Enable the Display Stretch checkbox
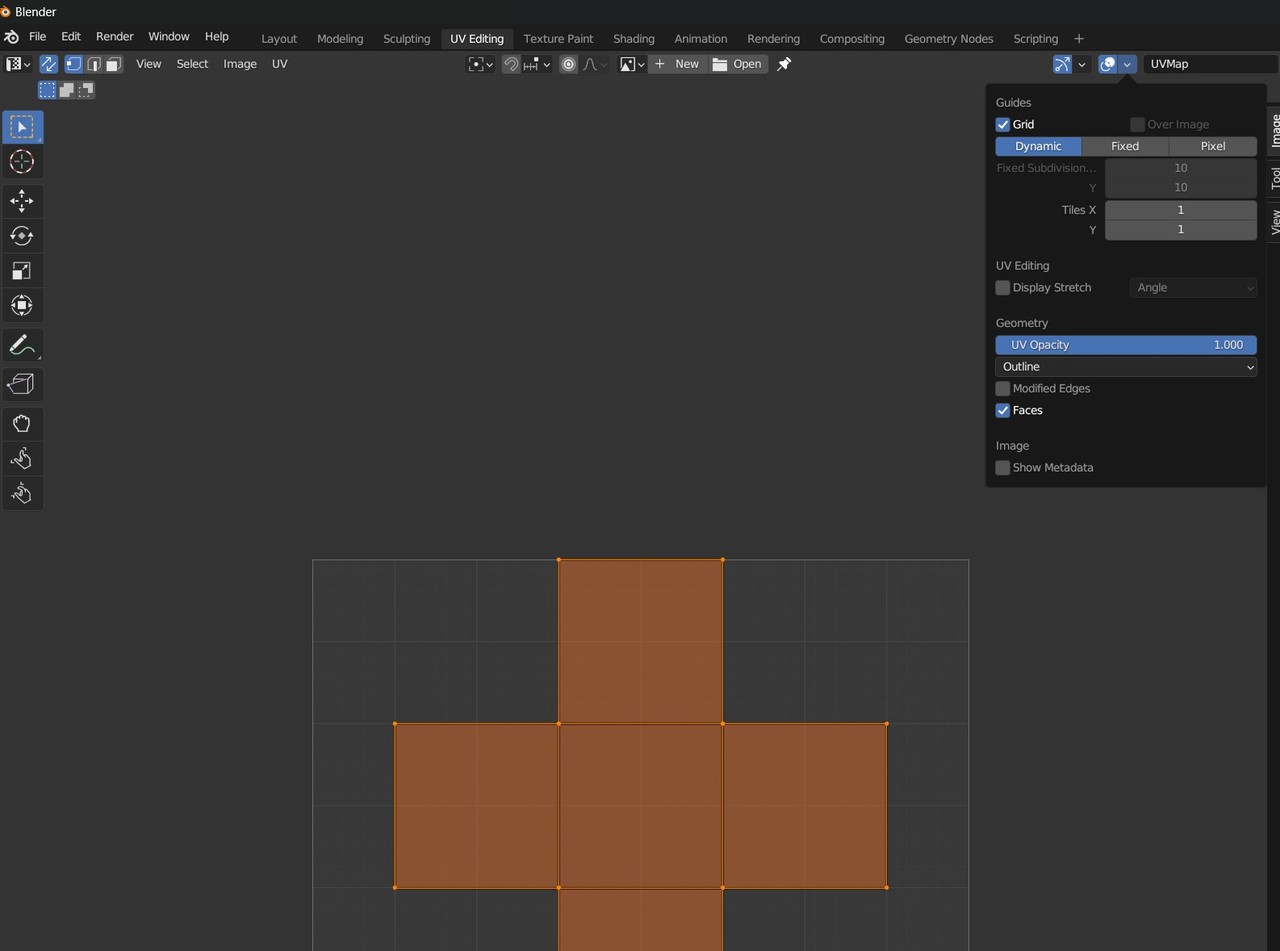1280x951 pixels. click(x=1003, y=288)
